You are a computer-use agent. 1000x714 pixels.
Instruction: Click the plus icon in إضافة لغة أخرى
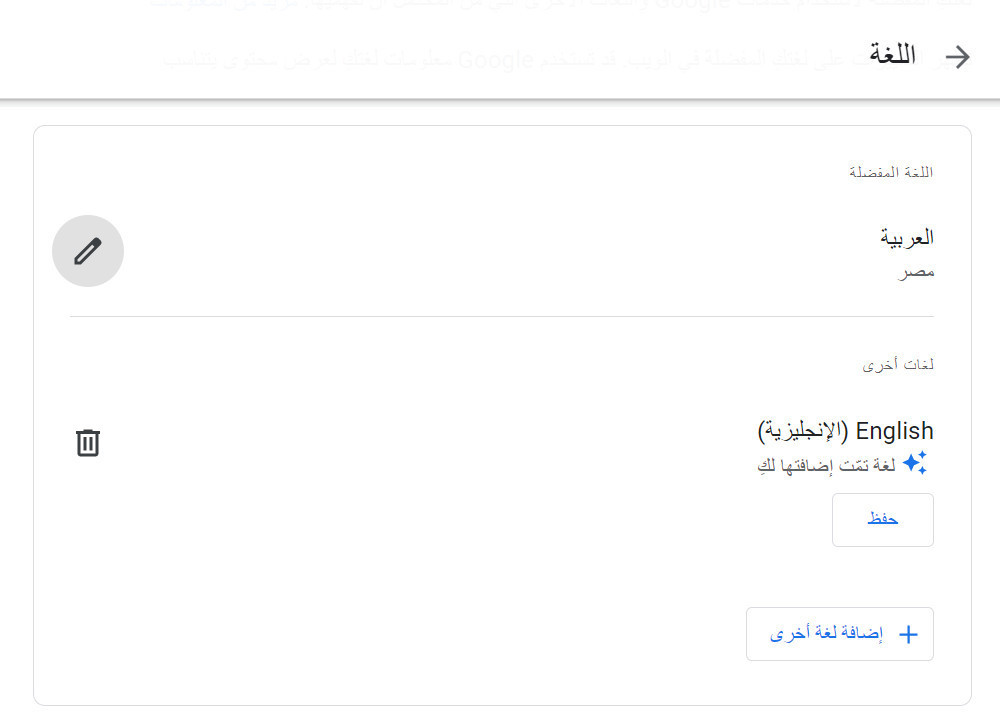(908, 634)
